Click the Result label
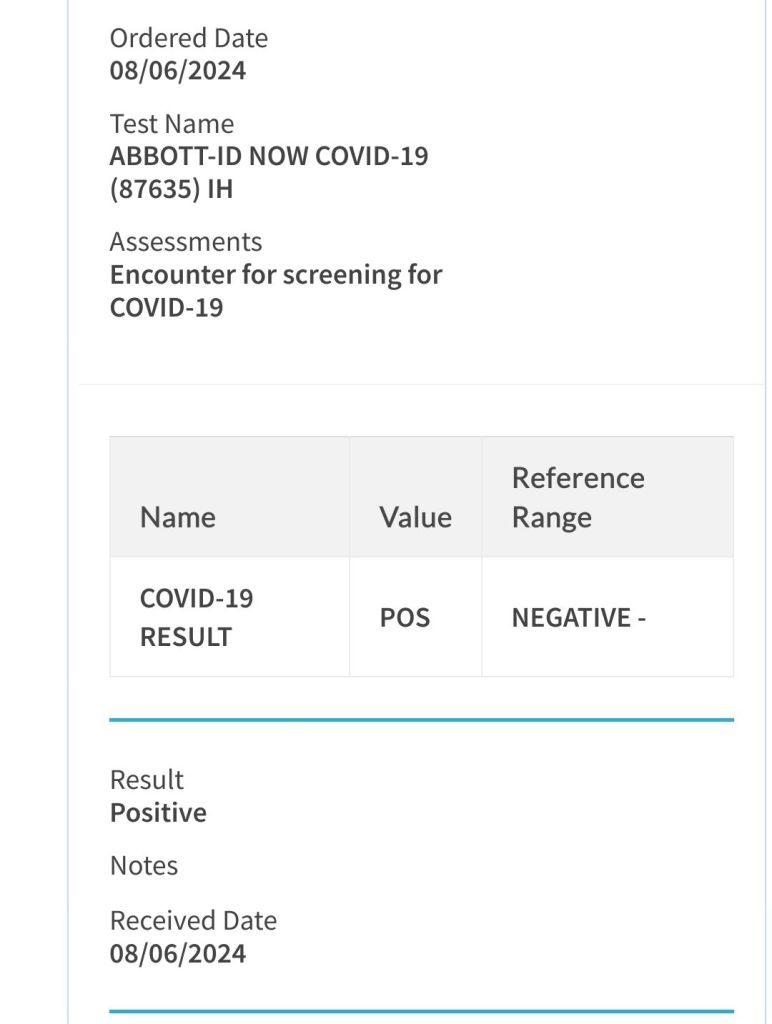 point(147,780)
